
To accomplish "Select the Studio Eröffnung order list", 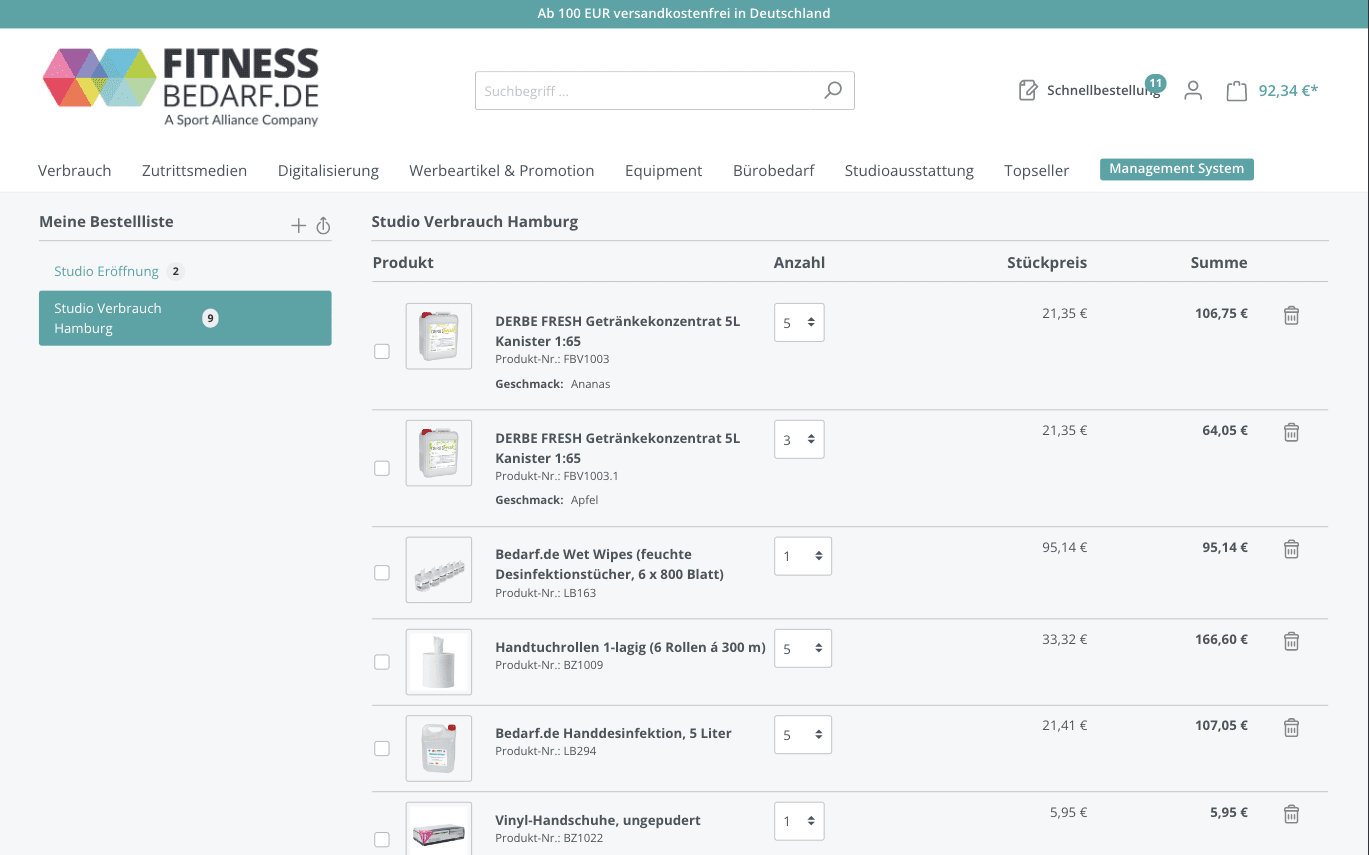I will [x=106, y=271].
